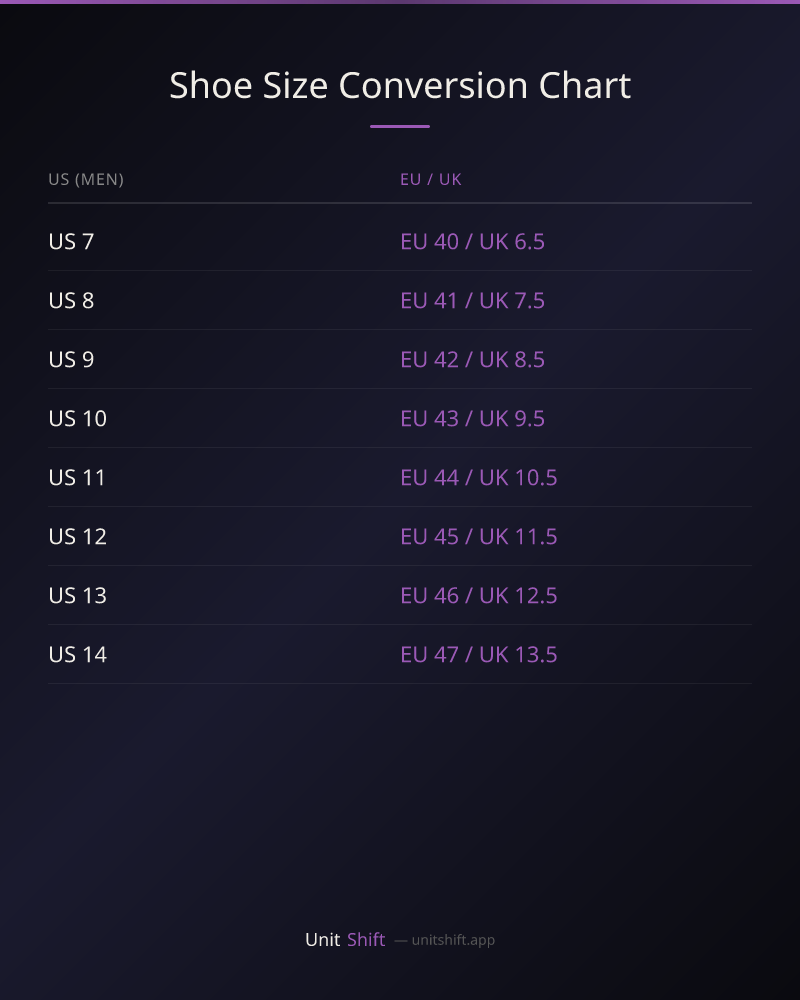Click the EU 43 / UK 9.5 conversion

[472, 418]
